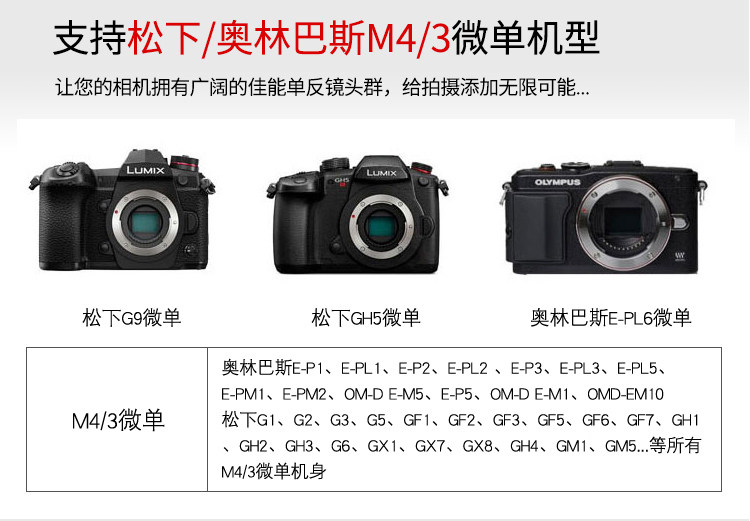Click the Olympus E-PL6 camera image

(x=604, y=218)
